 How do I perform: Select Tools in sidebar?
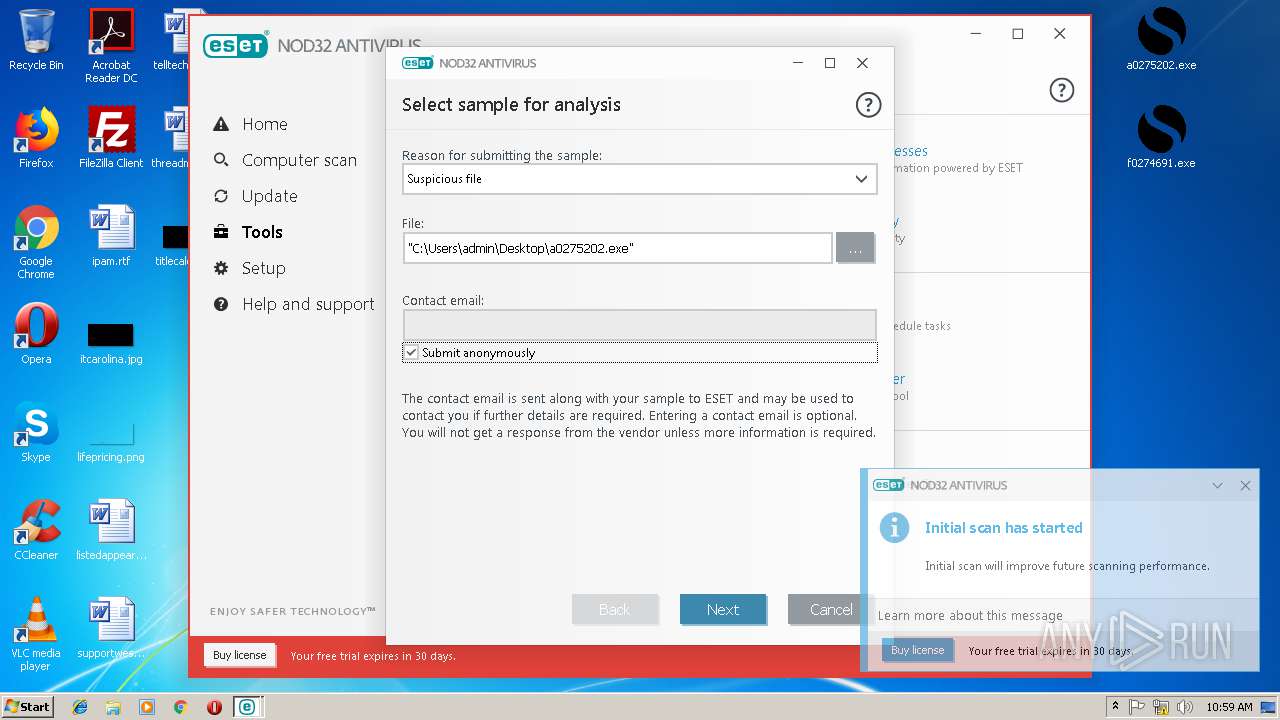[262, 232]
